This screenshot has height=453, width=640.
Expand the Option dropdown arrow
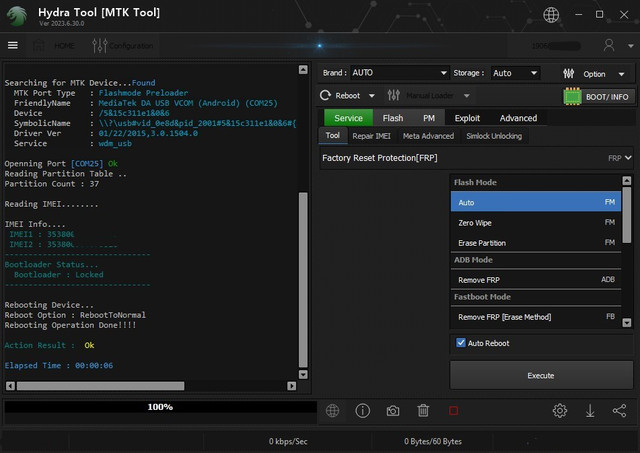point(621,74)
